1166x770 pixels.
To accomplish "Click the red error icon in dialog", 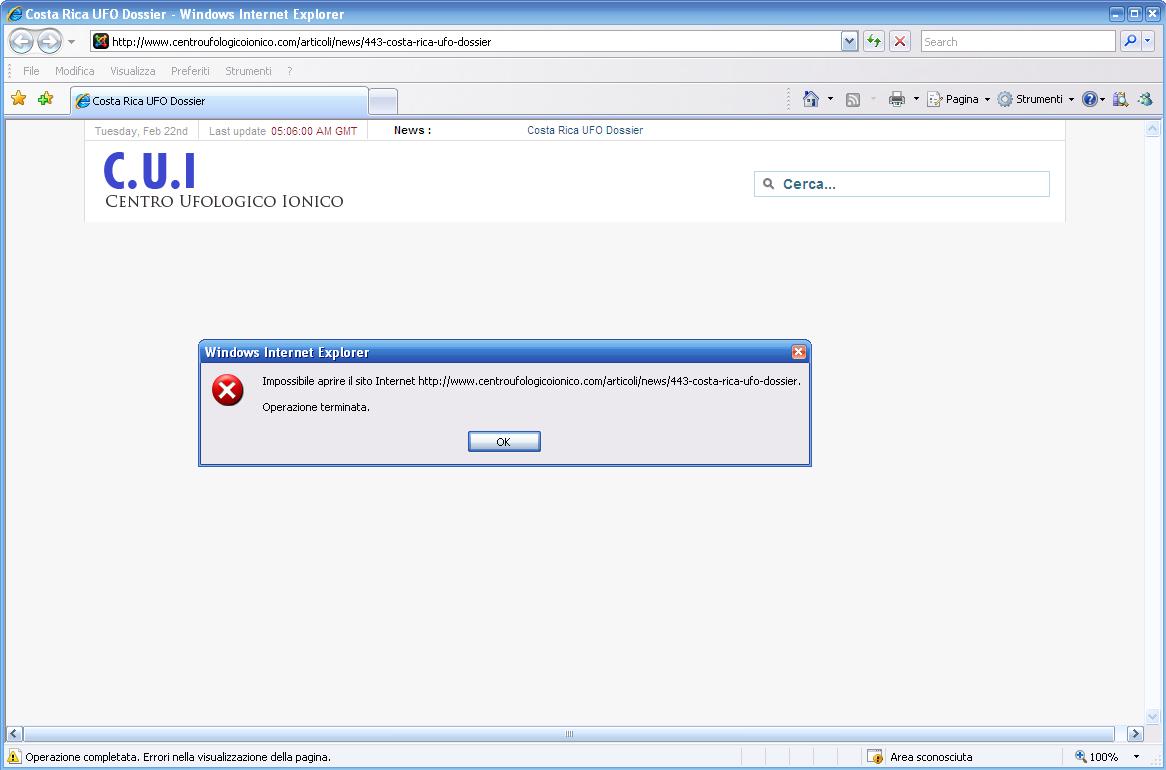I will tap(228, 390).
